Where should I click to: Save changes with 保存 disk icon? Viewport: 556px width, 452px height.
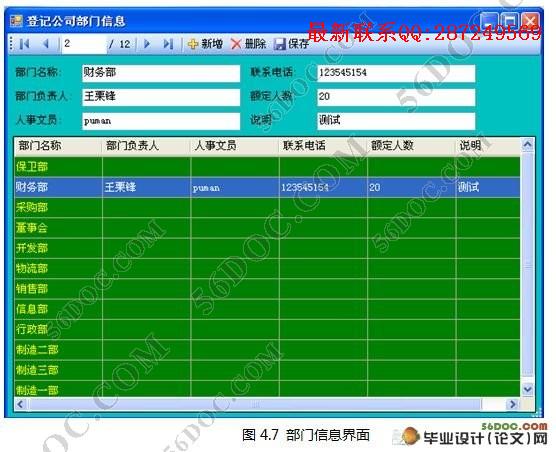click(291, 44)
